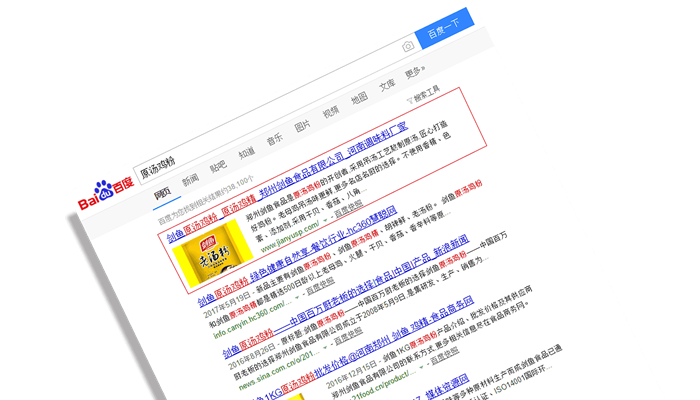Expand the 更多» tab list

point(415,72)
